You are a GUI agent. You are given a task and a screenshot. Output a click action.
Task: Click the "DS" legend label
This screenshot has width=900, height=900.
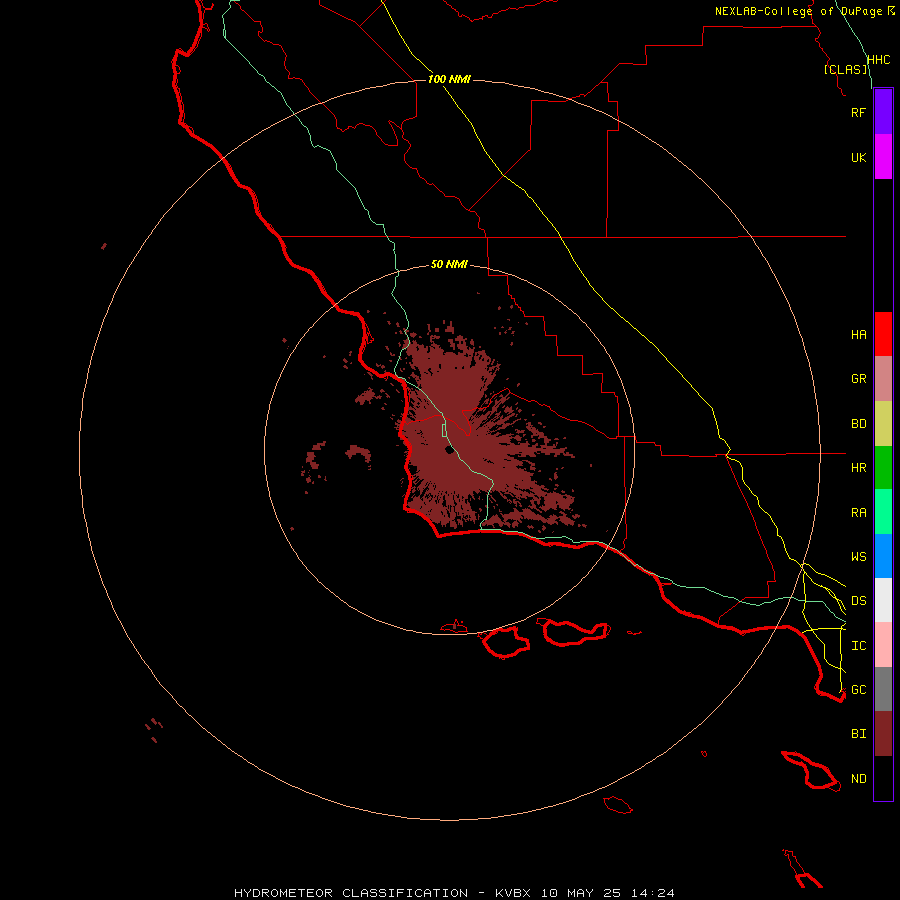(x=858, y=601)
